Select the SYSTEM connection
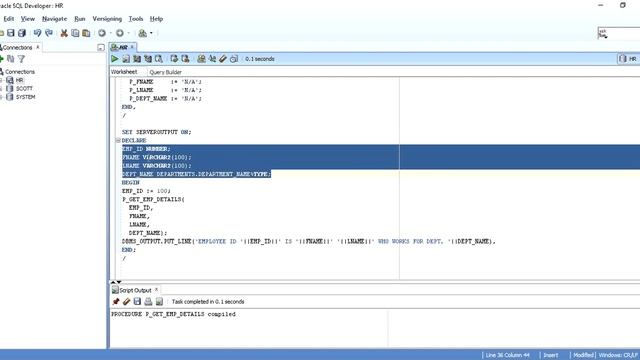This screenshot has height=360, width=640. pyautogui.click(x=25, y=97)
